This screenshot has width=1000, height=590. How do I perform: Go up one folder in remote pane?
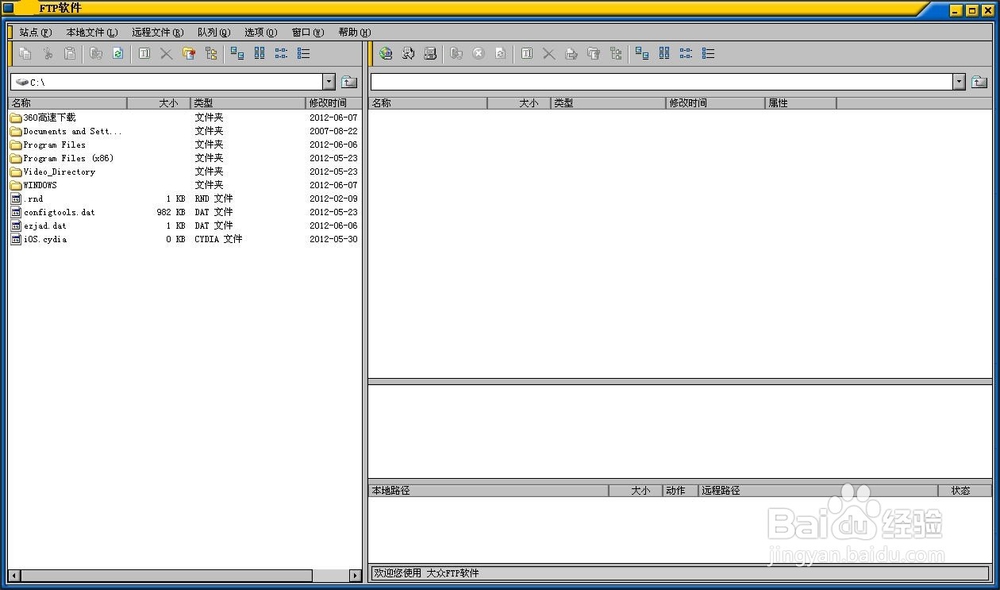(x=979, y=82)
